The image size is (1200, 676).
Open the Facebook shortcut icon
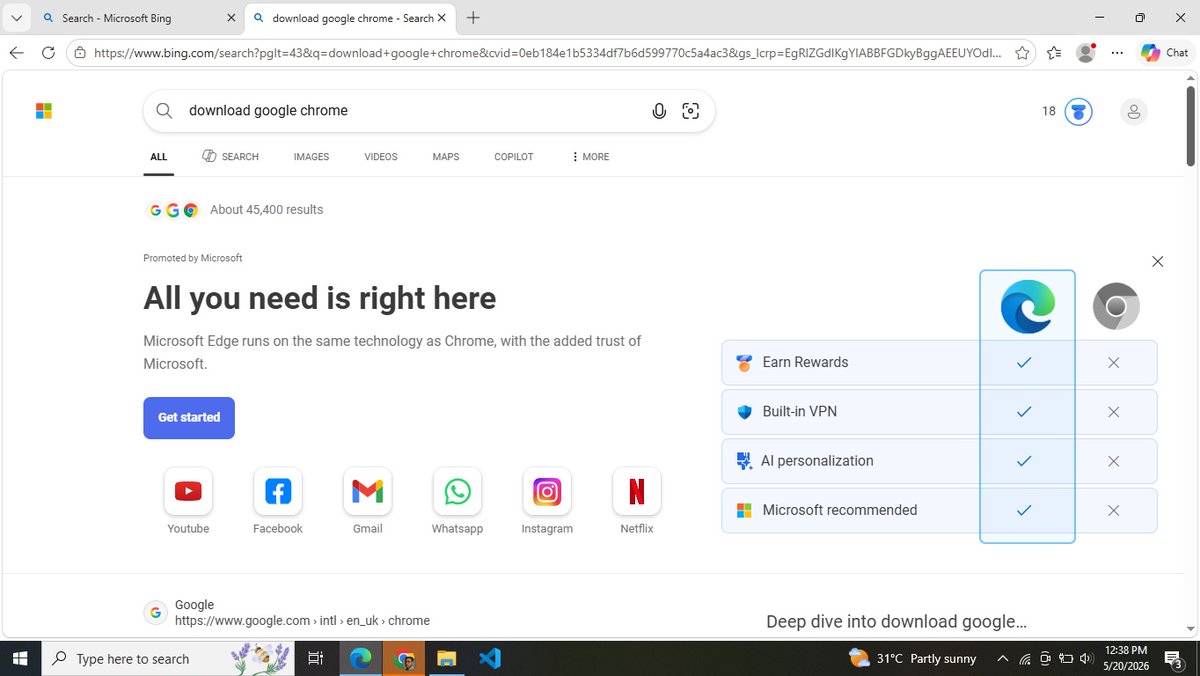click(278, 491)
